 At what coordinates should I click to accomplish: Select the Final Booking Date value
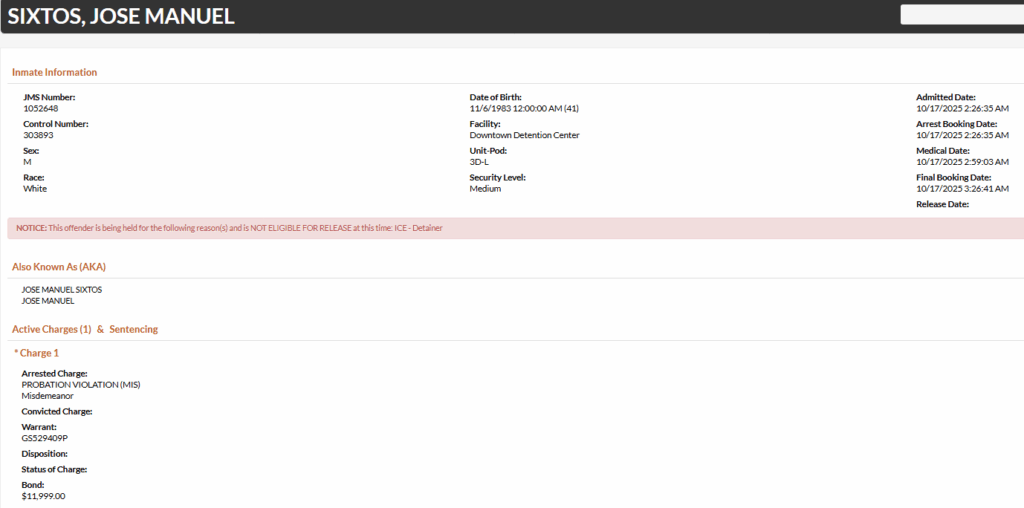pyautogui.click(x=962, y=188)
